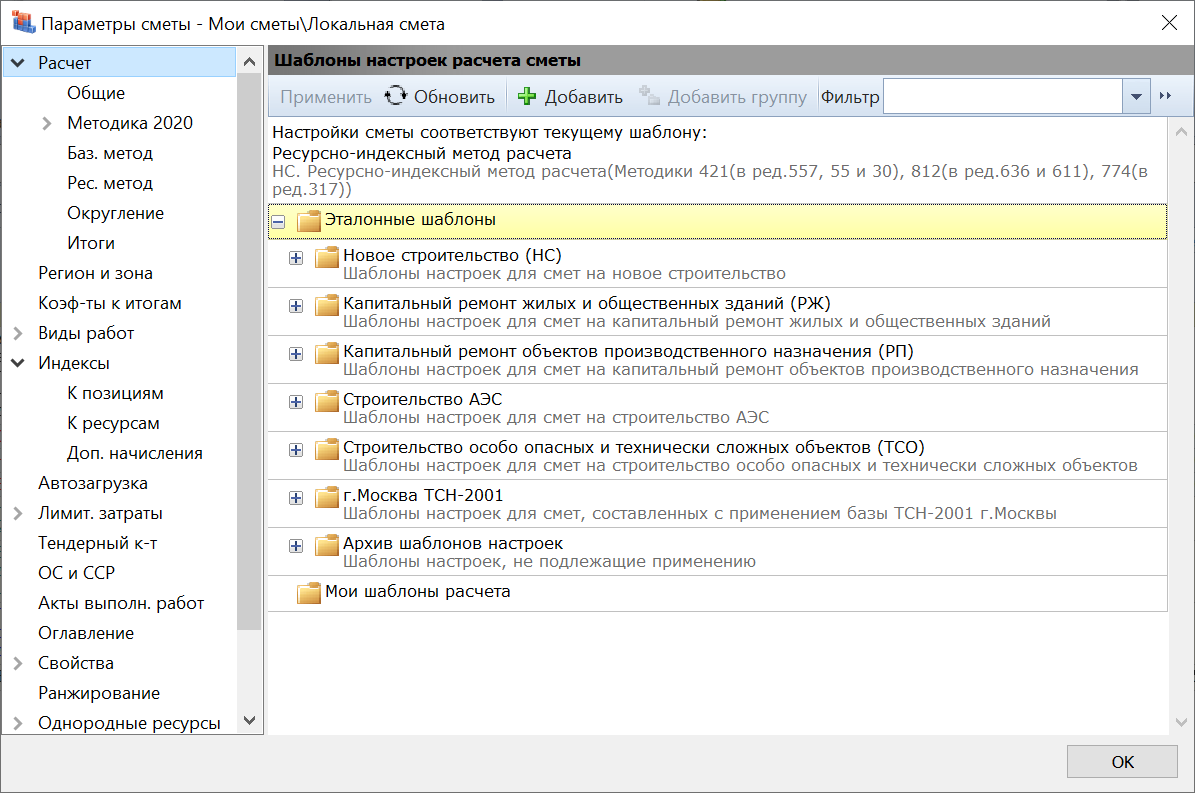This screenshot has width=1195, height=793.
Task: Expand the Строительство АЭС folder
Action: (x=296, y=402)
